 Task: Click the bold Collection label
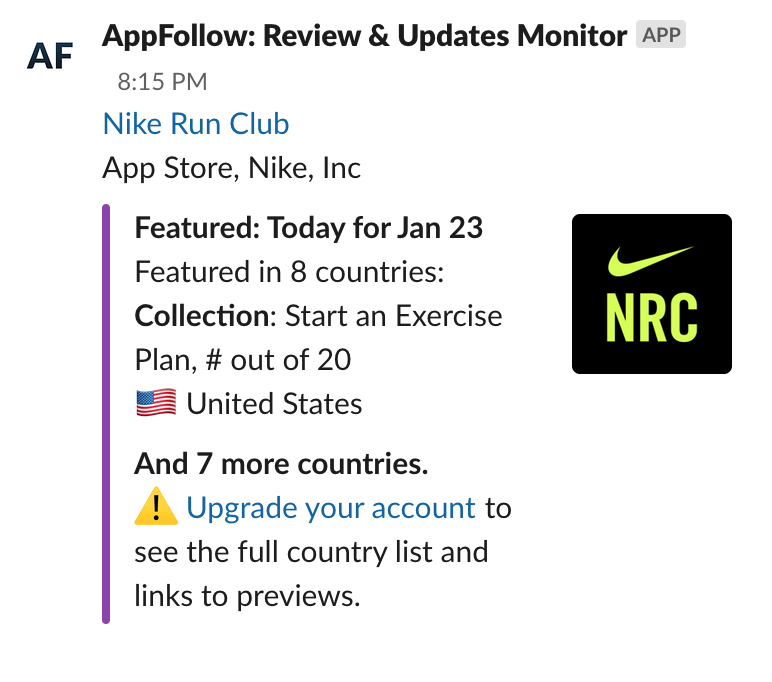pyautogui.click(x=202, y=316)
